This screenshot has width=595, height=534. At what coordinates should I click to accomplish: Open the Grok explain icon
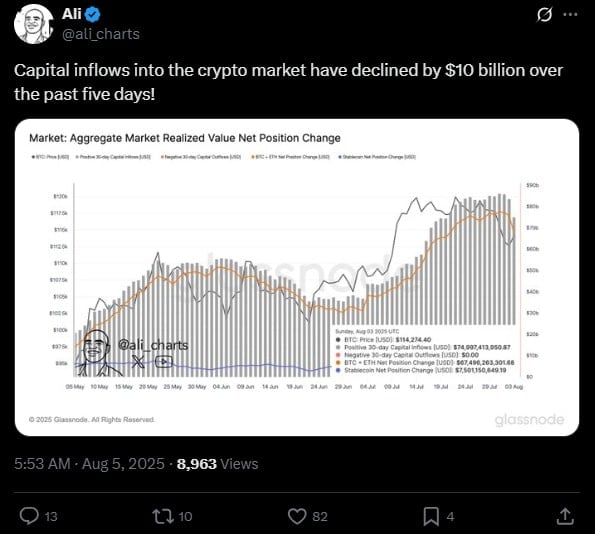pos(544,15)
